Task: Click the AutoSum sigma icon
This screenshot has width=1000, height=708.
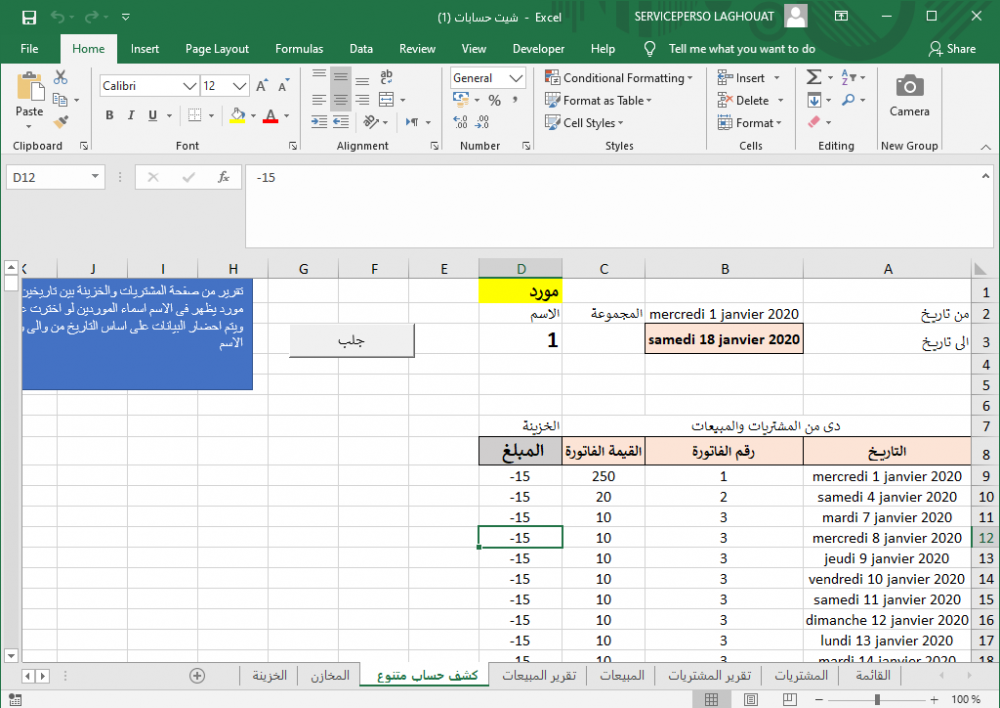Action: click(814, 77)
